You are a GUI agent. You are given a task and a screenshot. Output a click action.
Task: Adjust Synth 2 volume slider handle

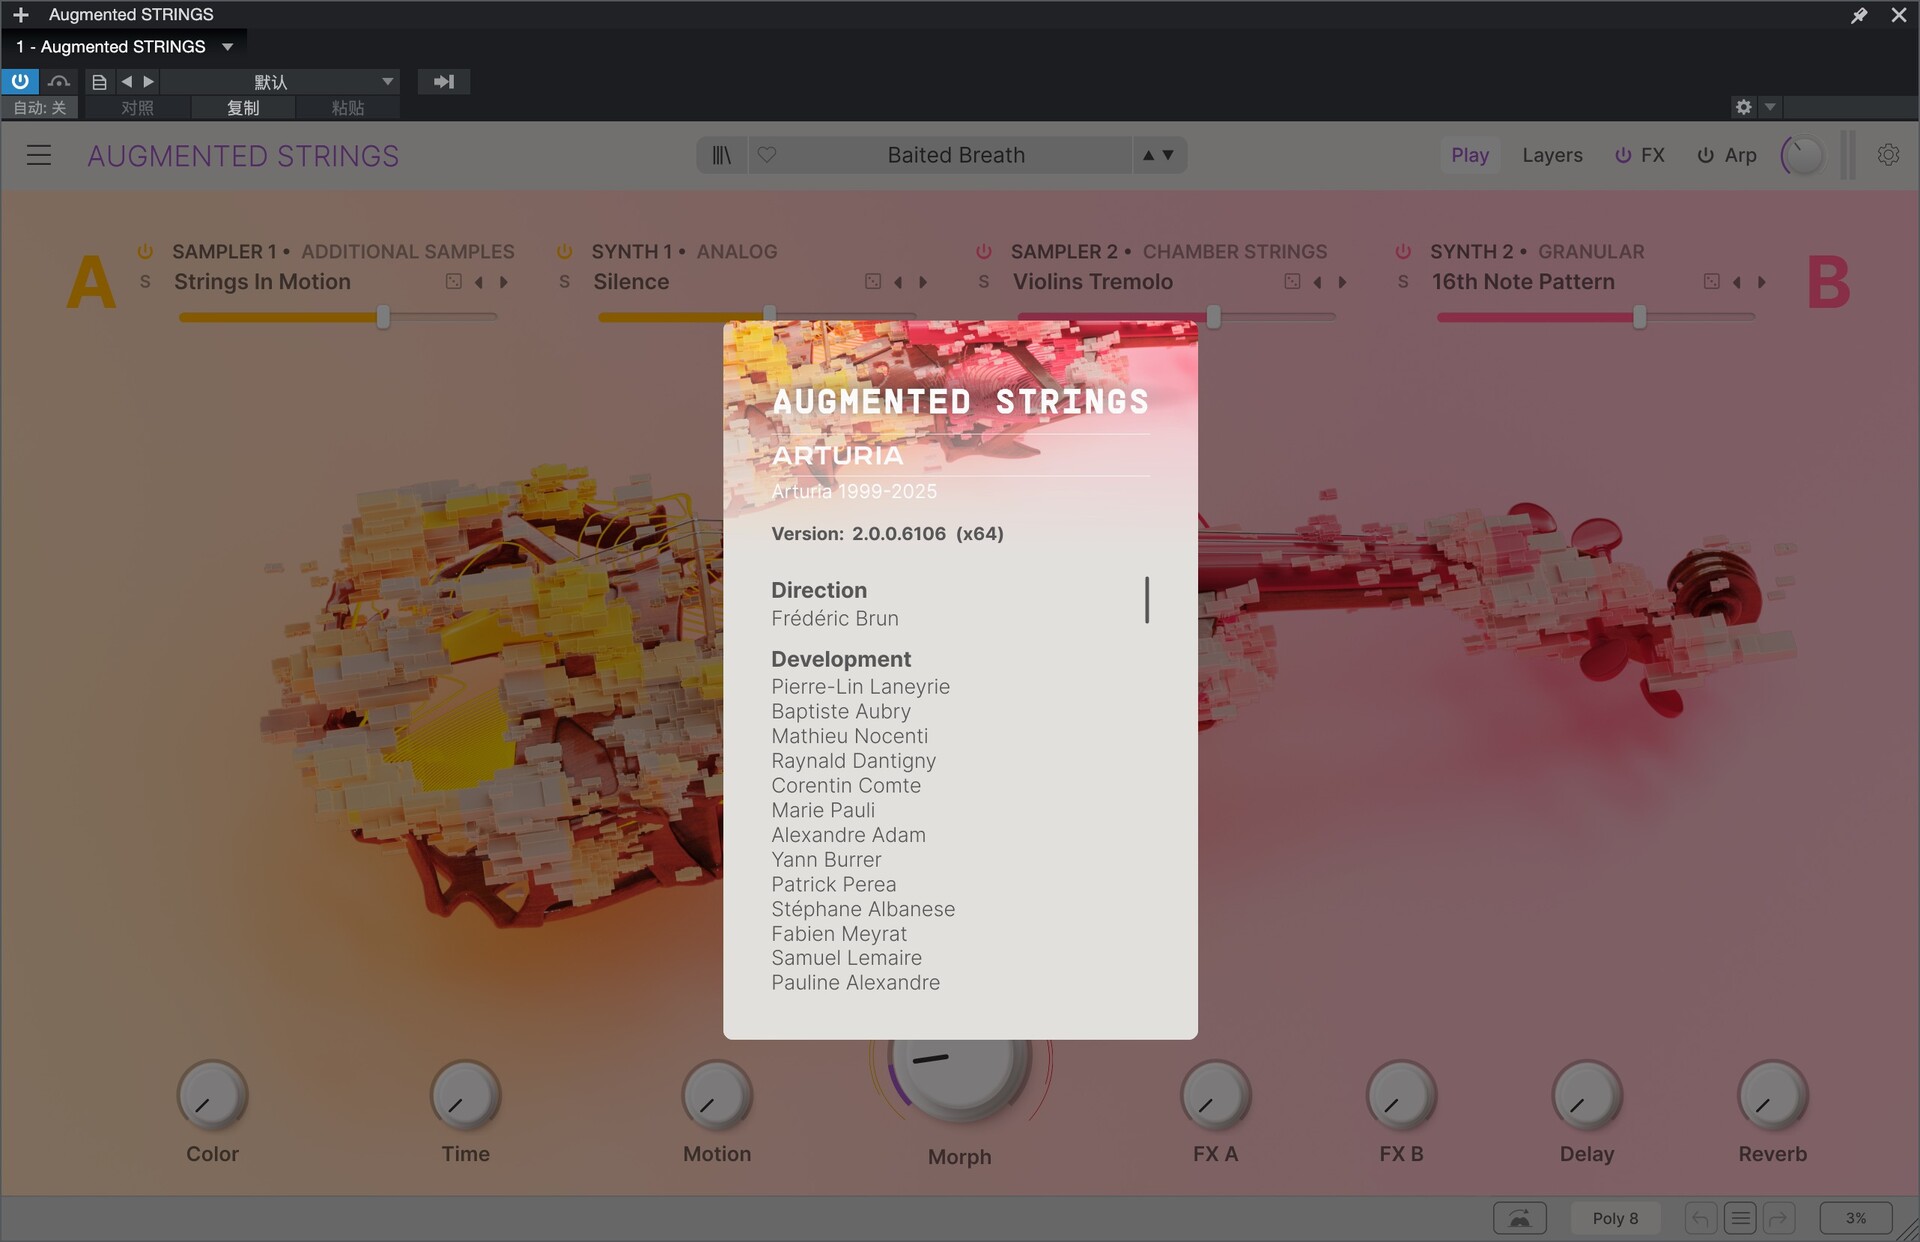tap(1639, 318)
